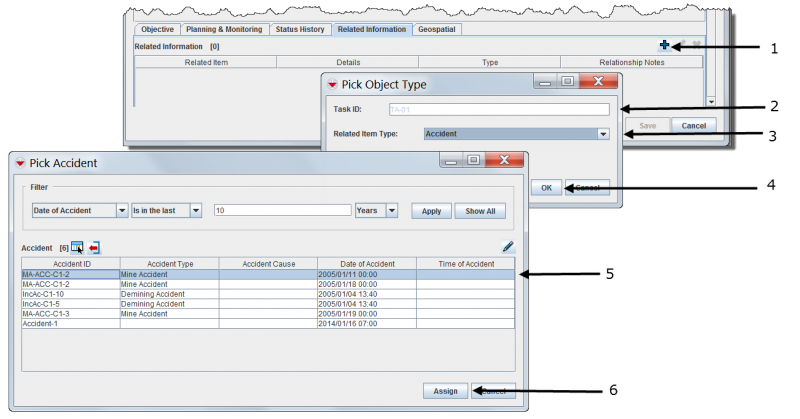The image size is (800, 419).
Task: Maximize the Pick Accident window
Action: (x=472, y=160)
